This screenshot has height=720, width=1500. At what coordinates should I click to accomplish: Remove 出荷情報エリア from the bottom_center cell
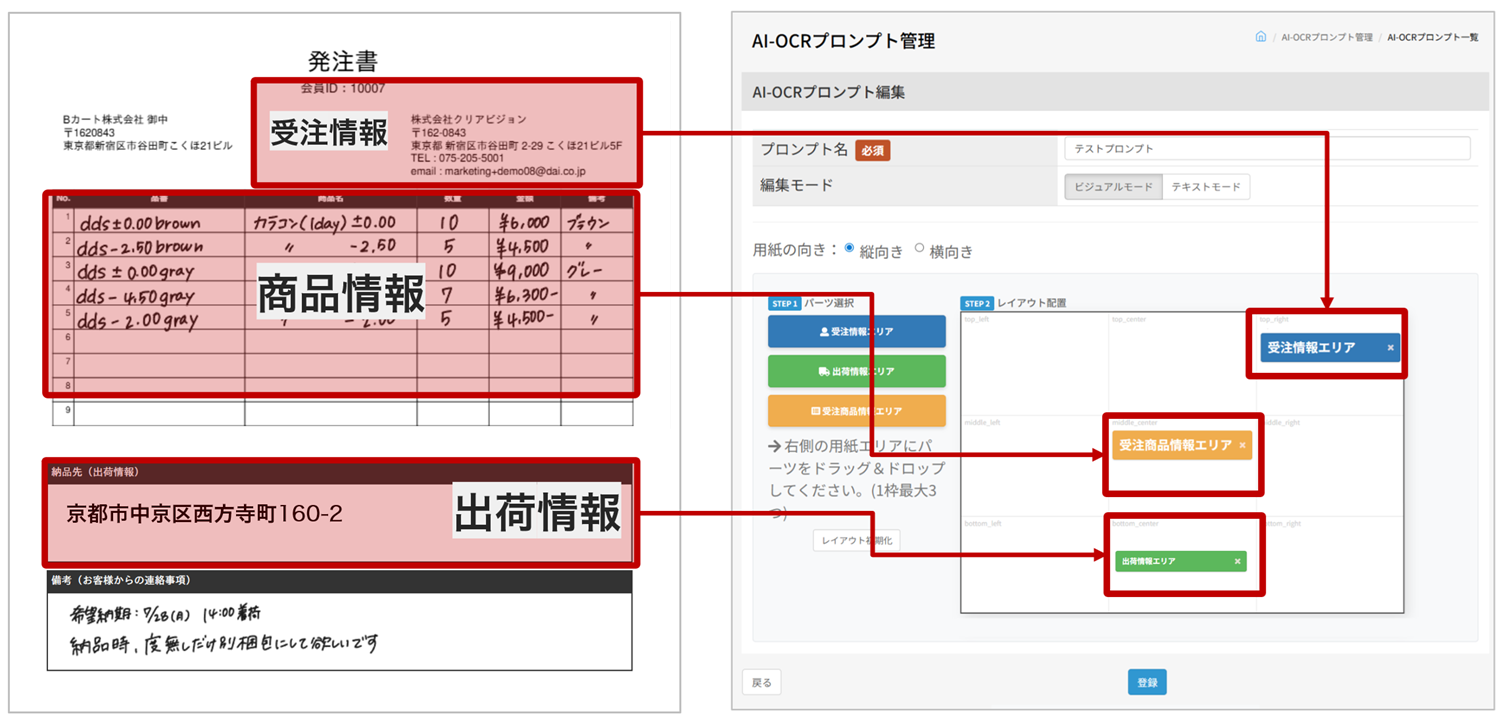pyautogui.click(x=1237, y=562)
